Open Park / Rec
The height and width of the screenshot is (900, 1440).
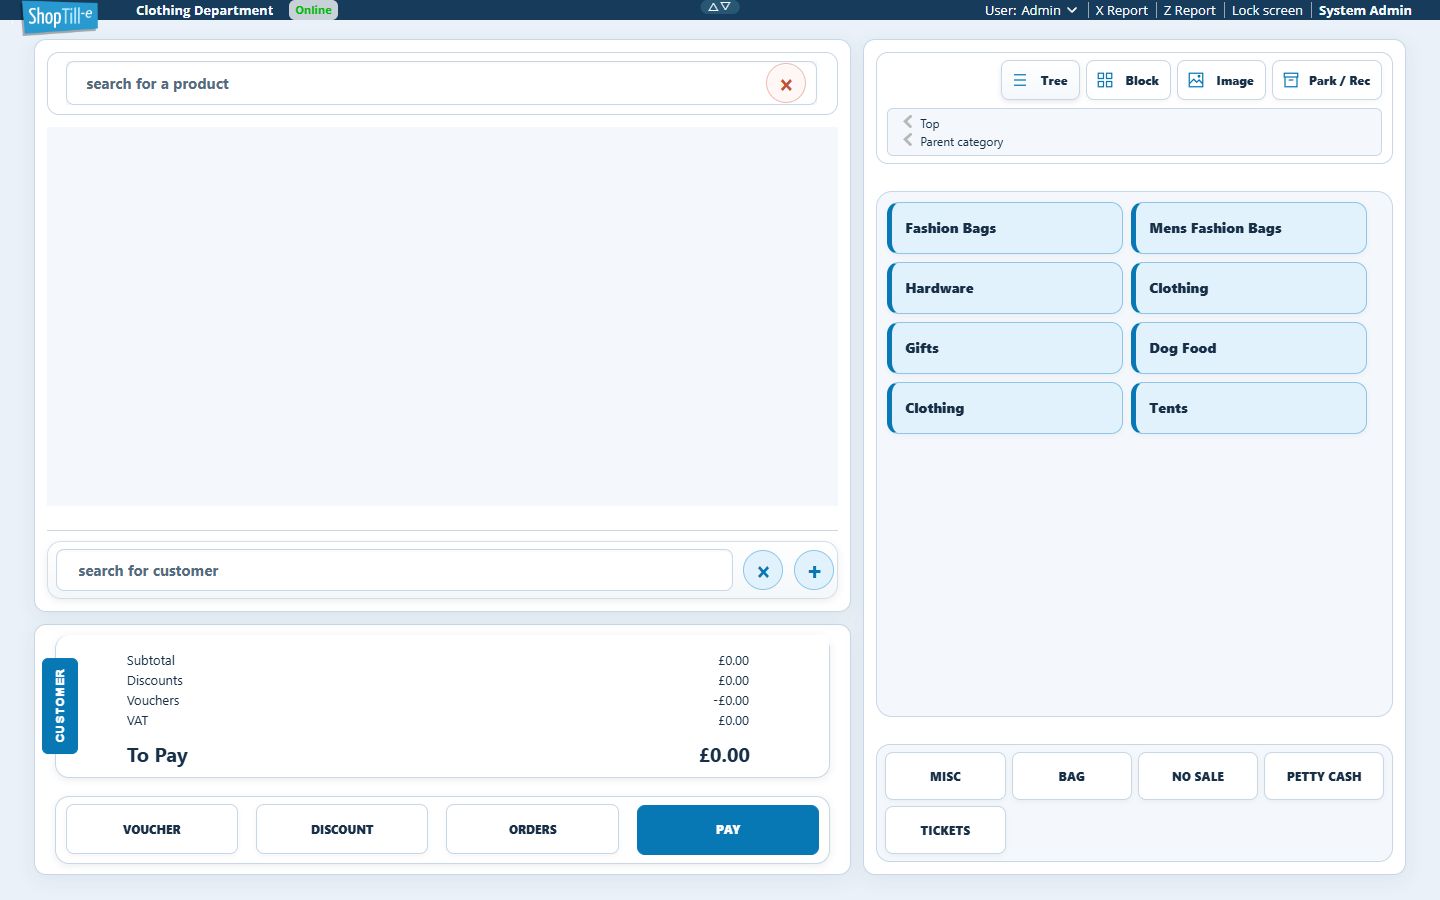[1327, 81]
